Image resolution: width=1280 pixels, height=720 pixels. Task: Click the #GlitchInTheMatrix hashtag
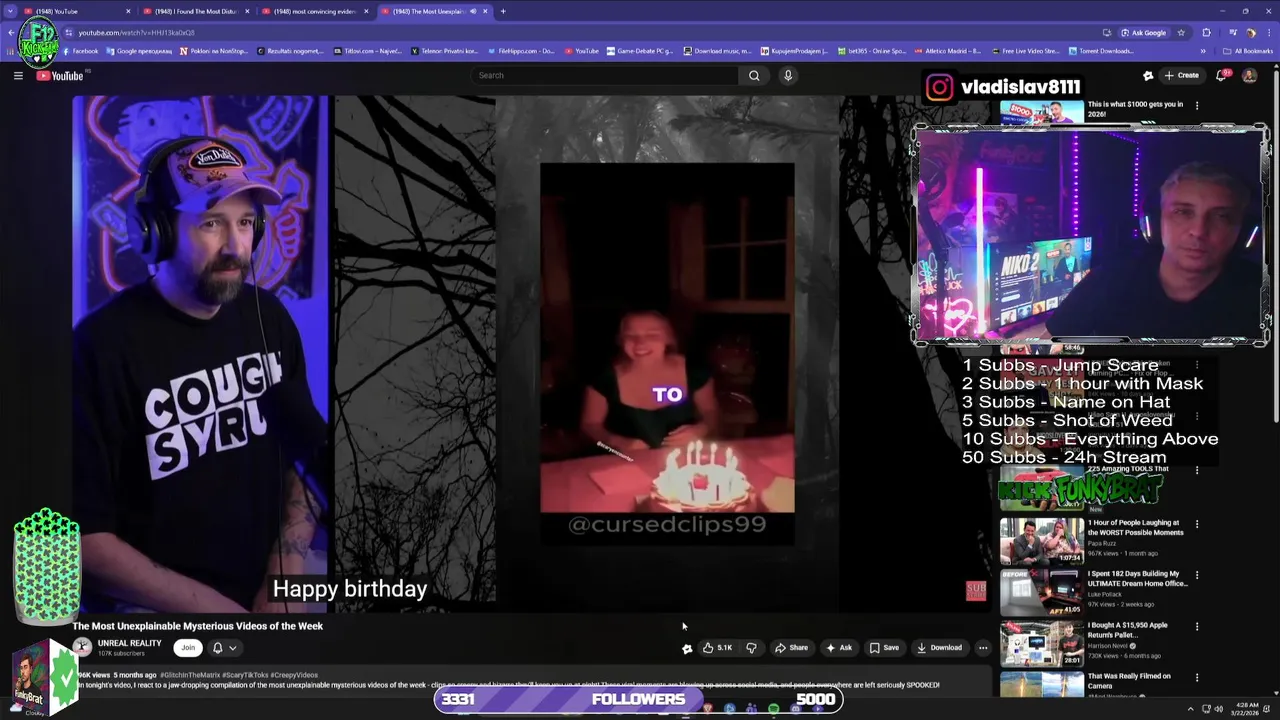[x=190, y=675]
